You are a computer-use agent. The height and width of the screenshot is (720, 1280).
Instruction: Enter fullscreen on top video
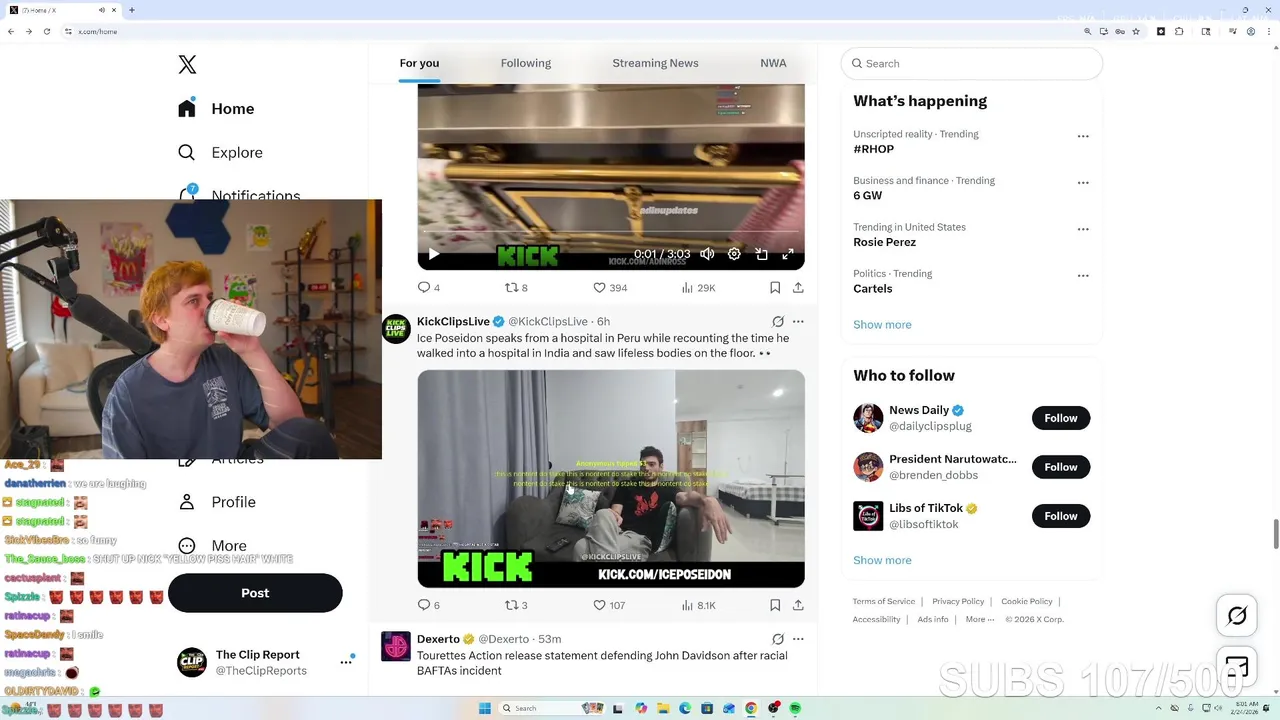(x=788, y=254)
